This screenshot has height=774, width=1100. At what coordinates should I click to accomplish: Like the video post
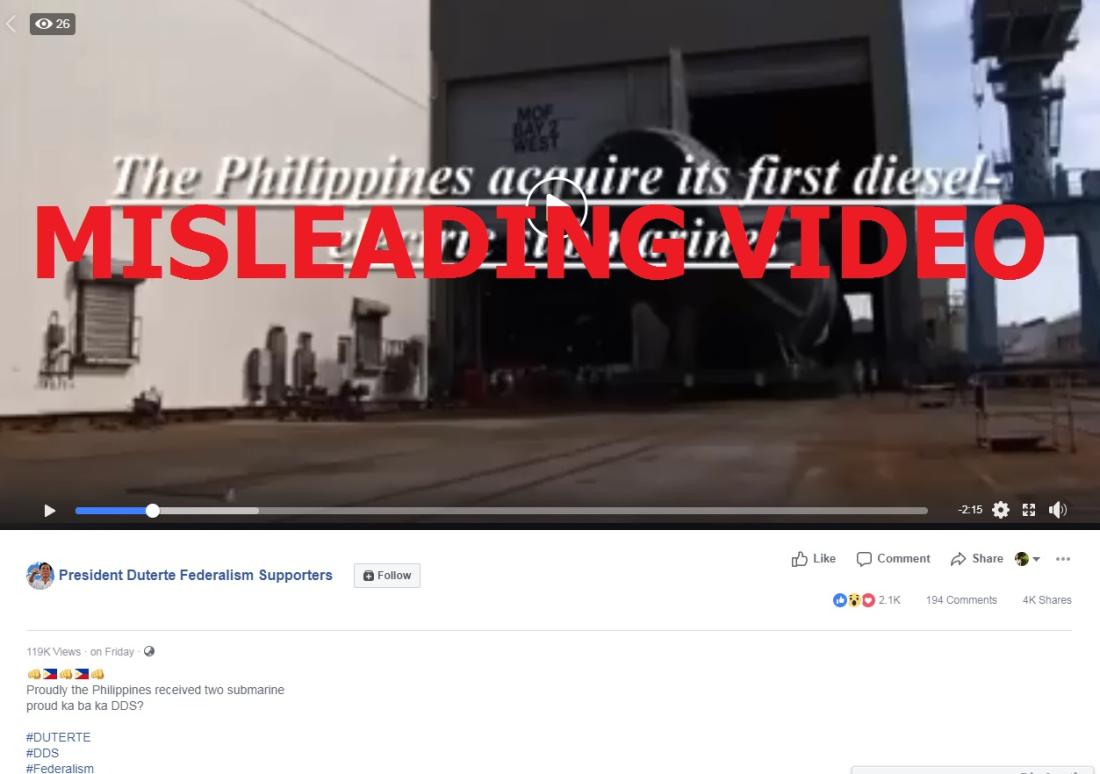point(813,559)
